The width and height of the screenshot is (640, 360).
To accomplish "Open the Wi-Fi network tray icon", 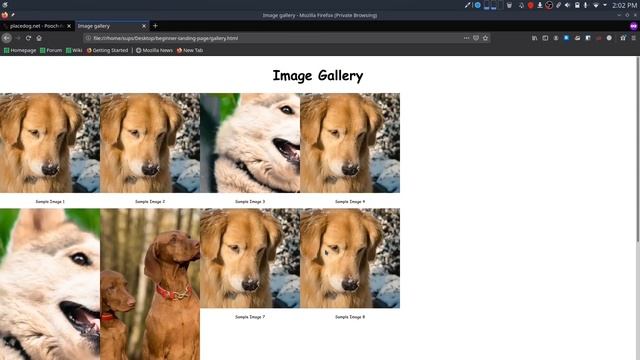I will (x=596, y=5).
